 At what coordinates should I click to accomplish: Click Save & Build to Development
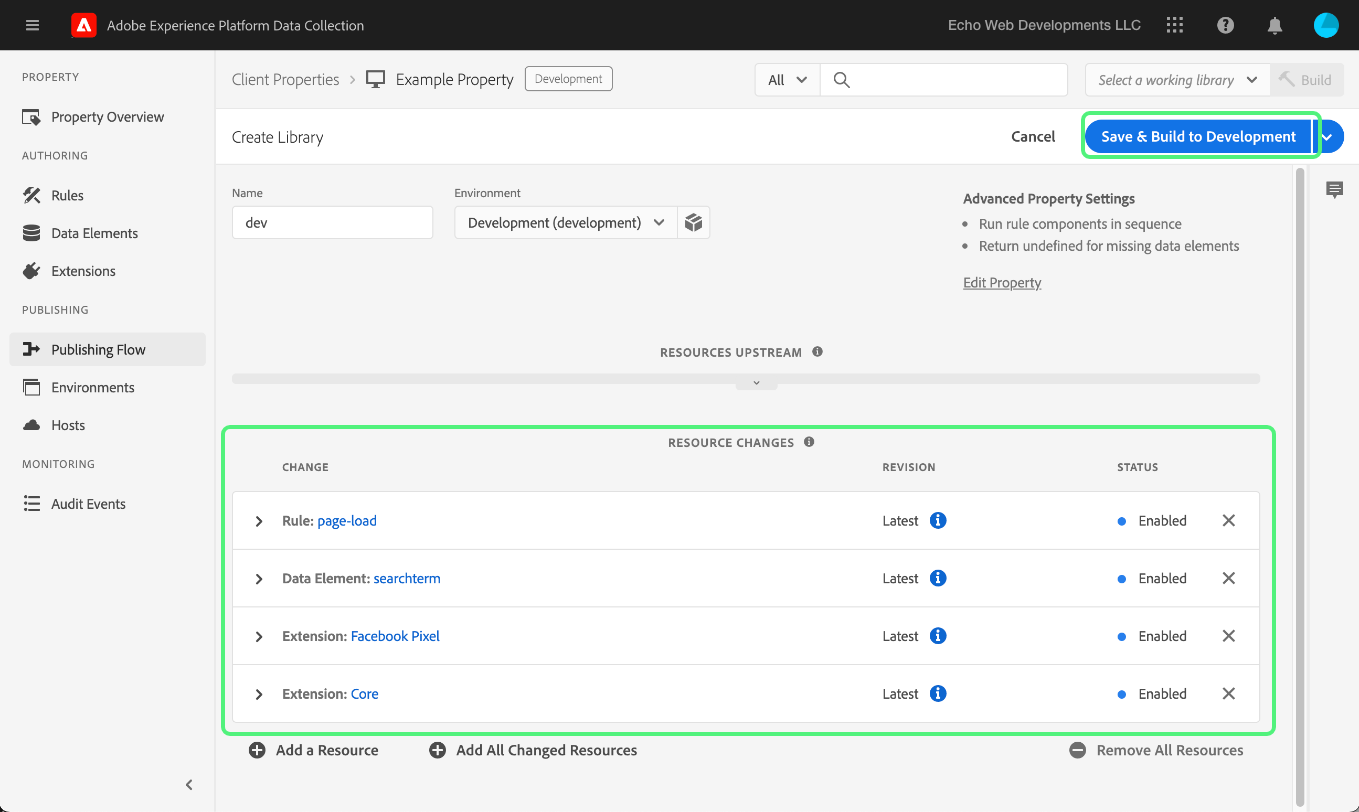coord(1198,137)
